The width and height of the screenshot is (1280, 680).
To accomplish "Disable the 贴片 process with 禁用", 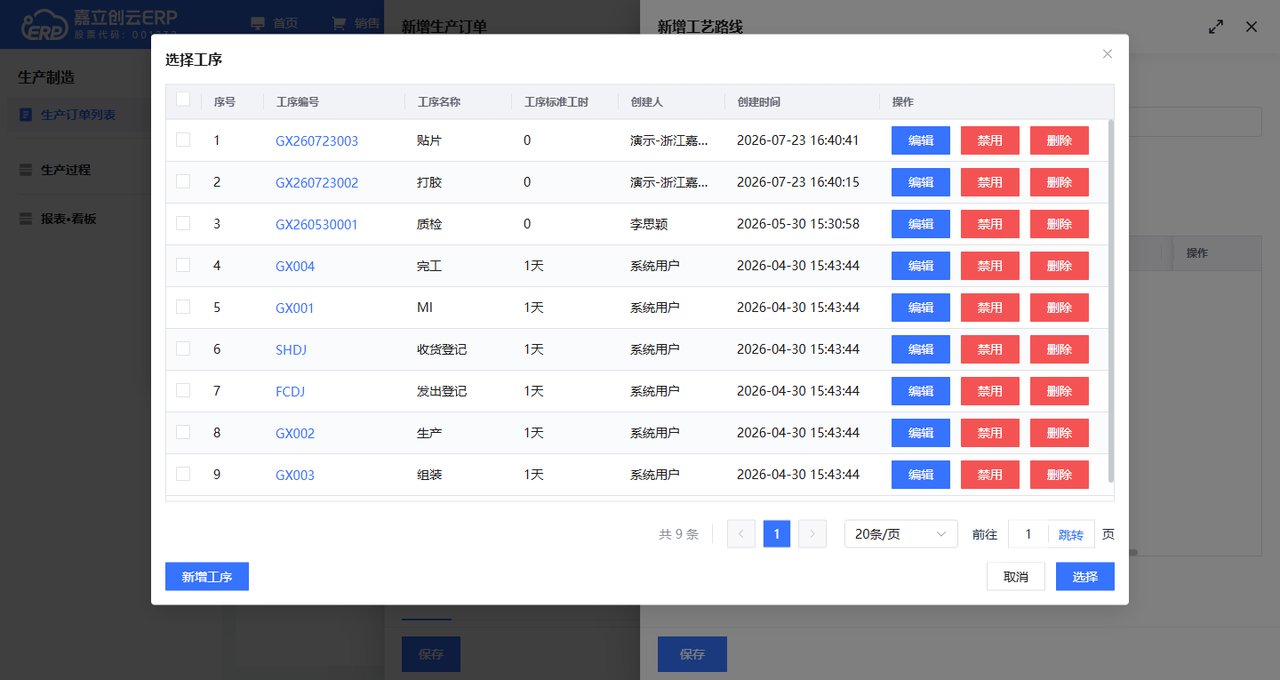I will pos(990,141).
